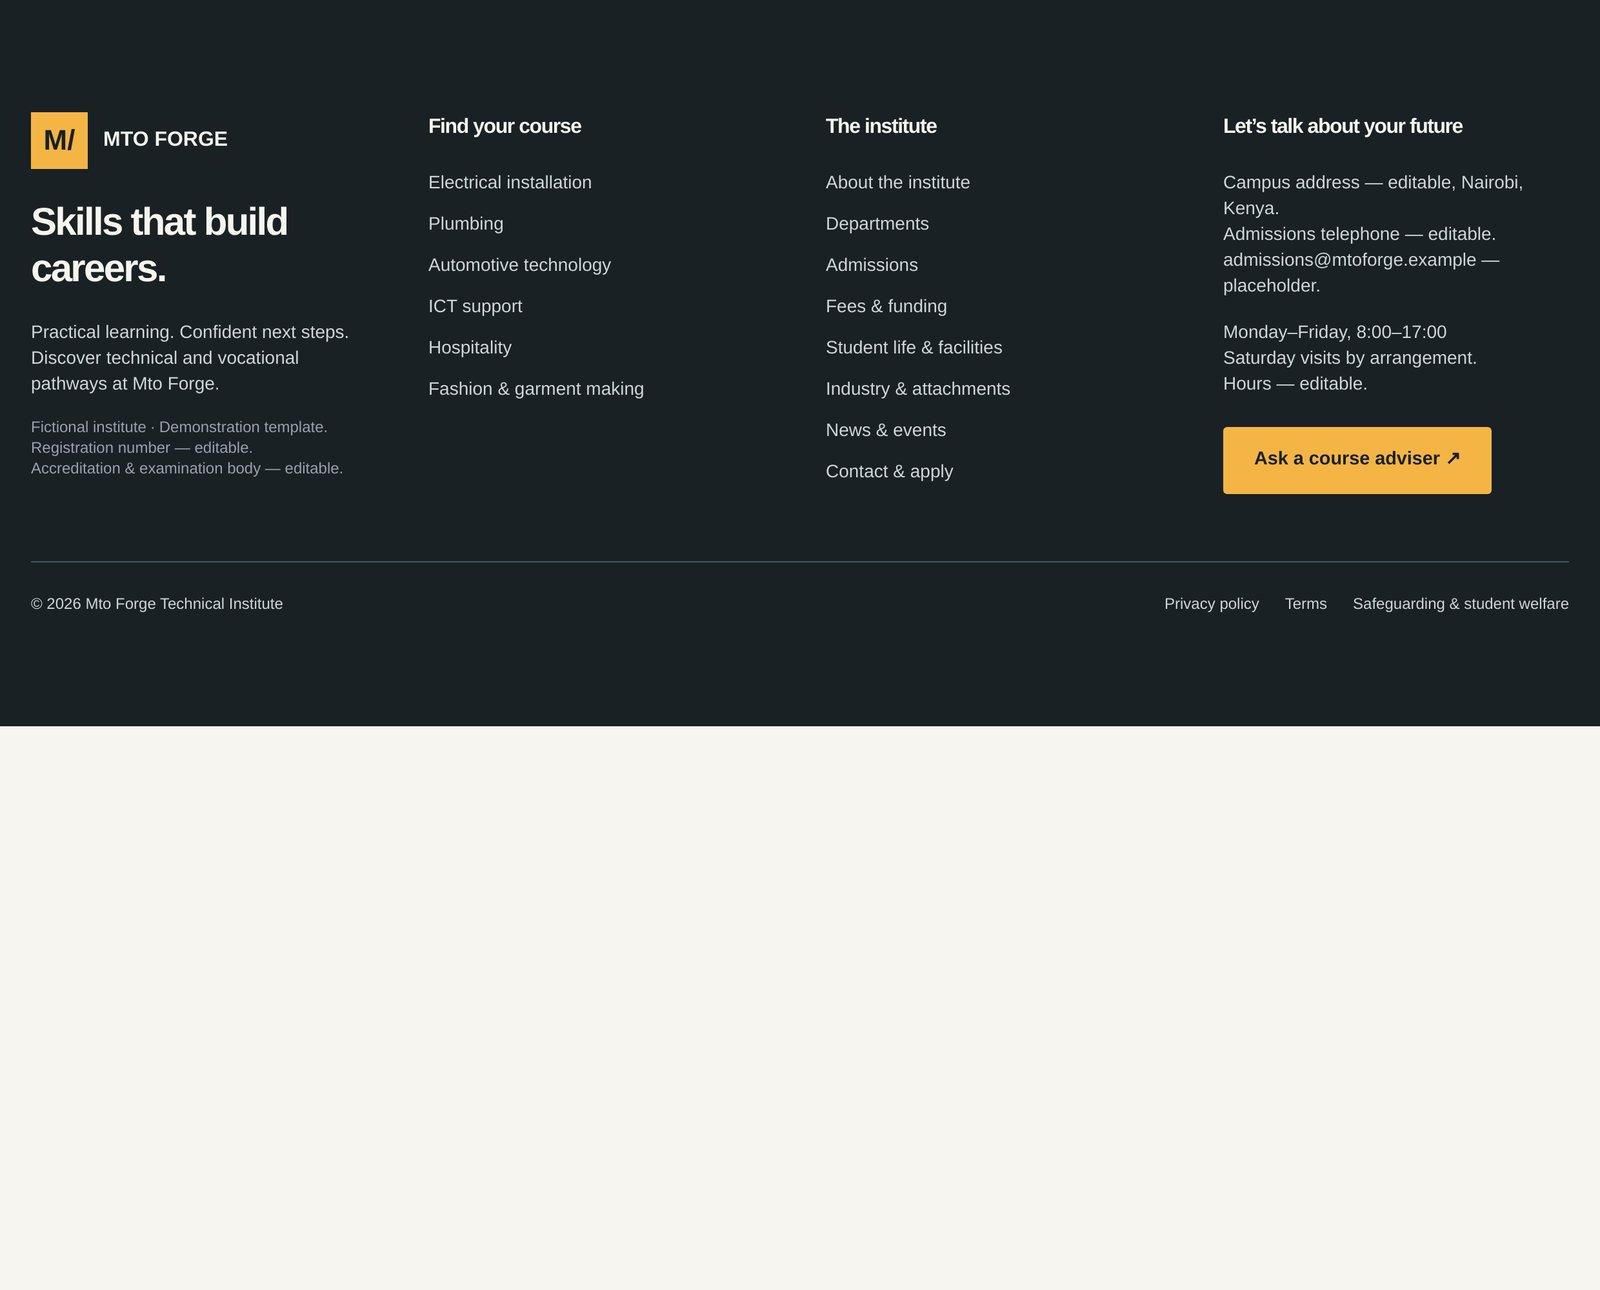The image size is (1600, 1290).
Task: Click Let's talk about your future heading
Action: pyautogui.click(x=1342, y=126)
